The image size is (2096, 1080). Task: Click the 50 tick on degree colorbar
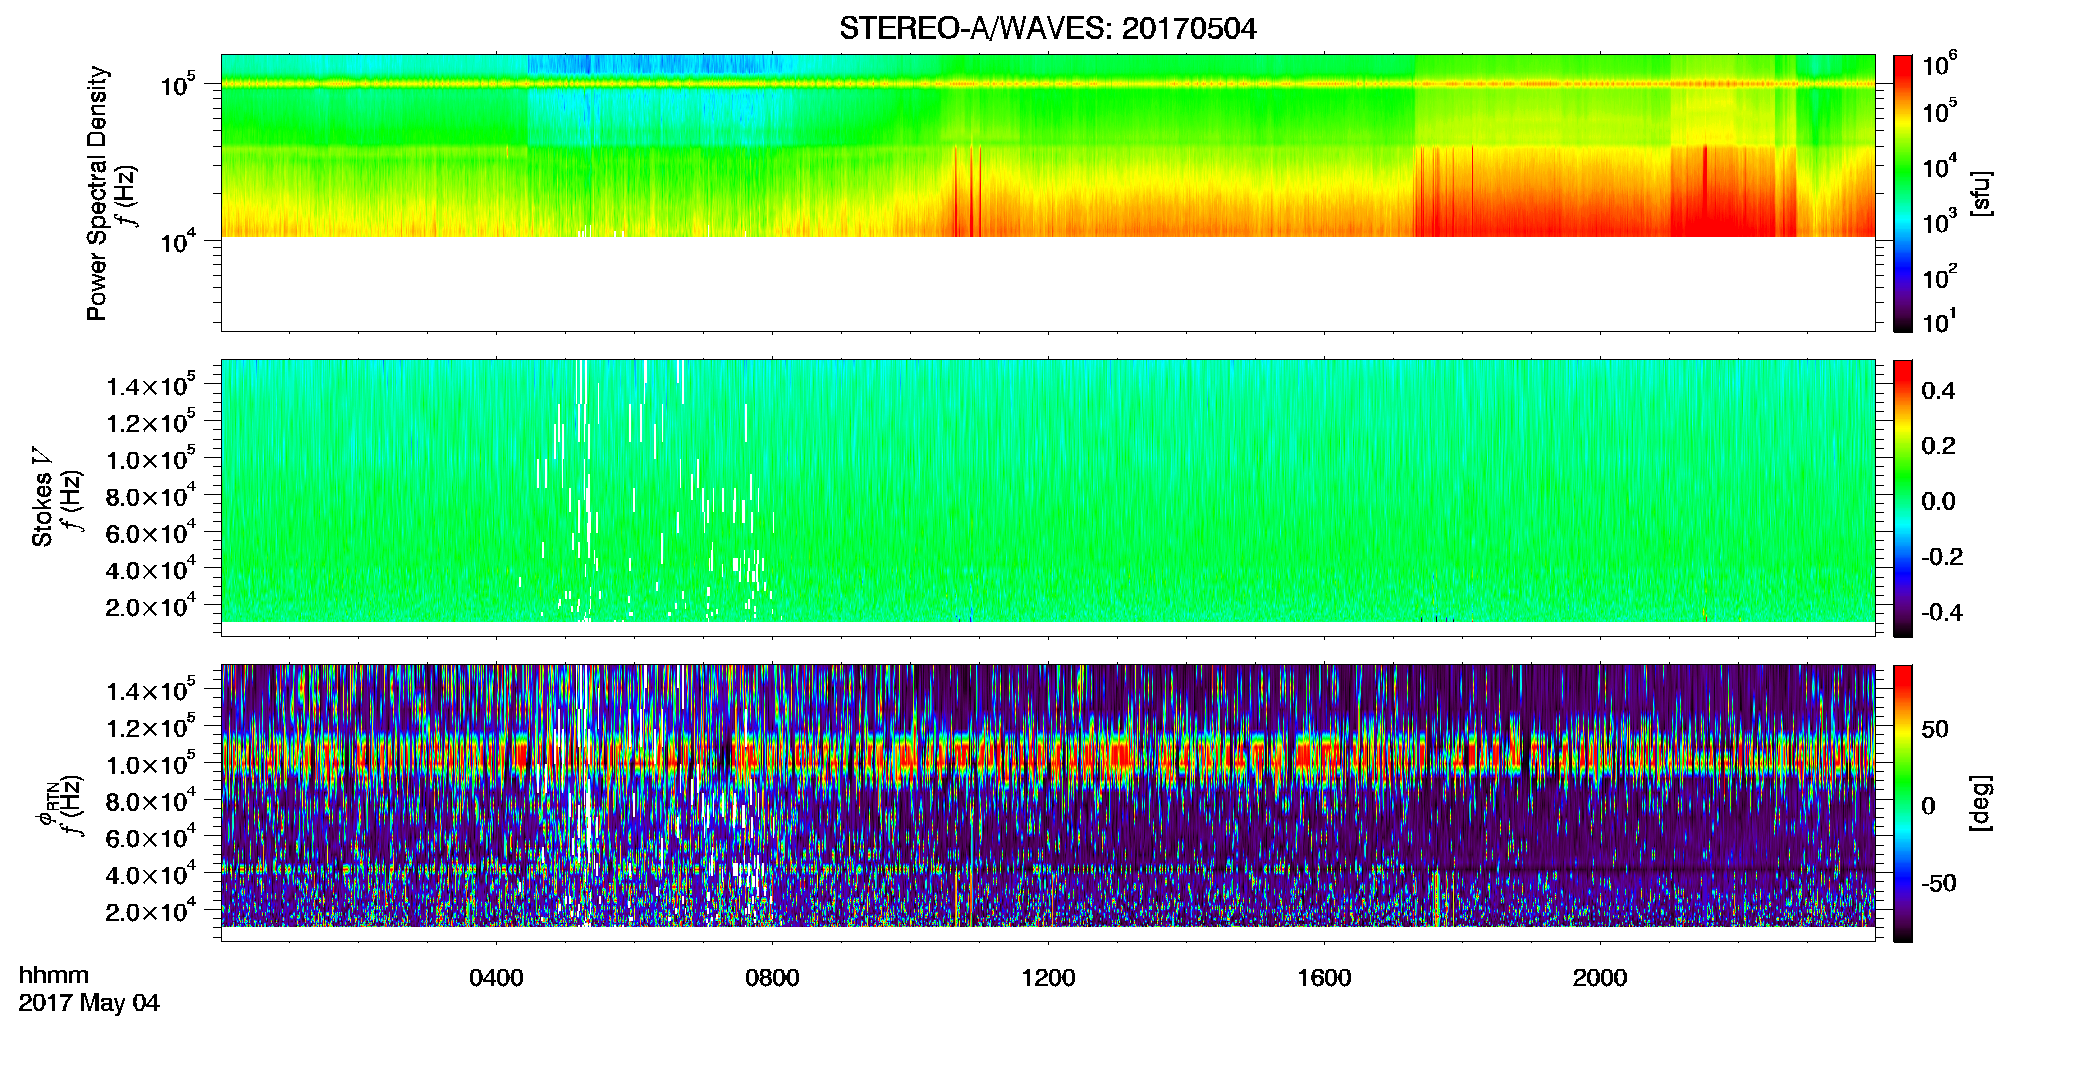click(x=1935, y=729)
